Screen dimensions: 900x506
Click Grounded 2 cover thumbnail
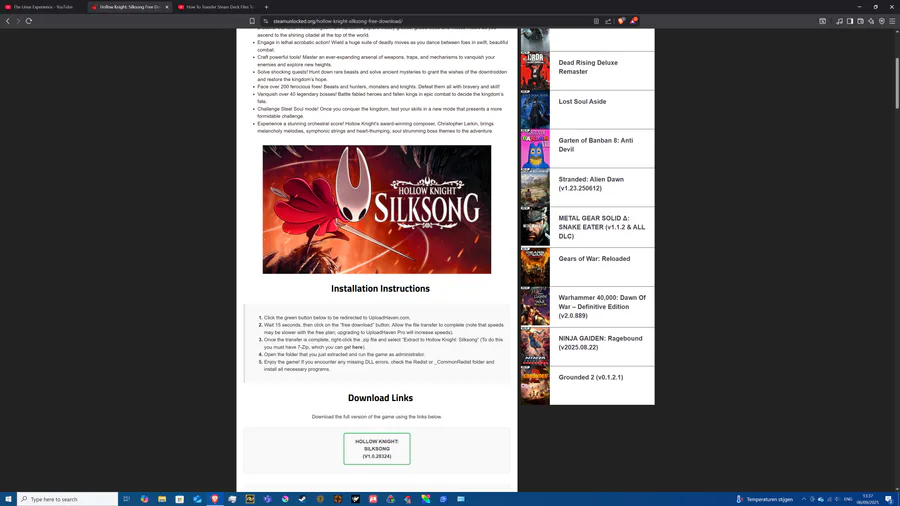535,386
